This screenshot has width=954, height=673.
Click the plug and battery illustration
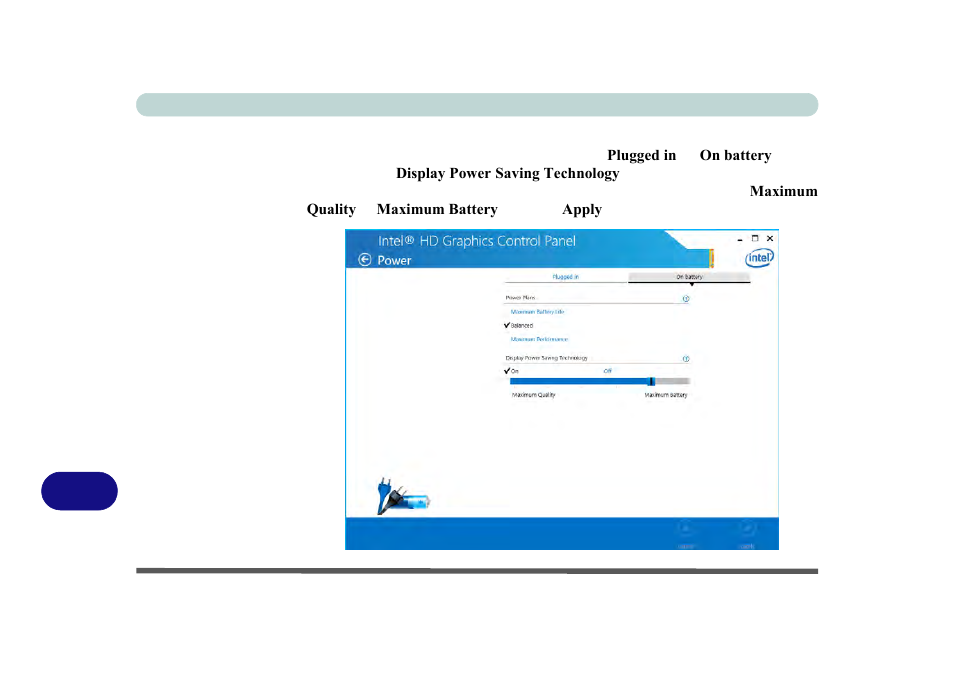point(403,495)
